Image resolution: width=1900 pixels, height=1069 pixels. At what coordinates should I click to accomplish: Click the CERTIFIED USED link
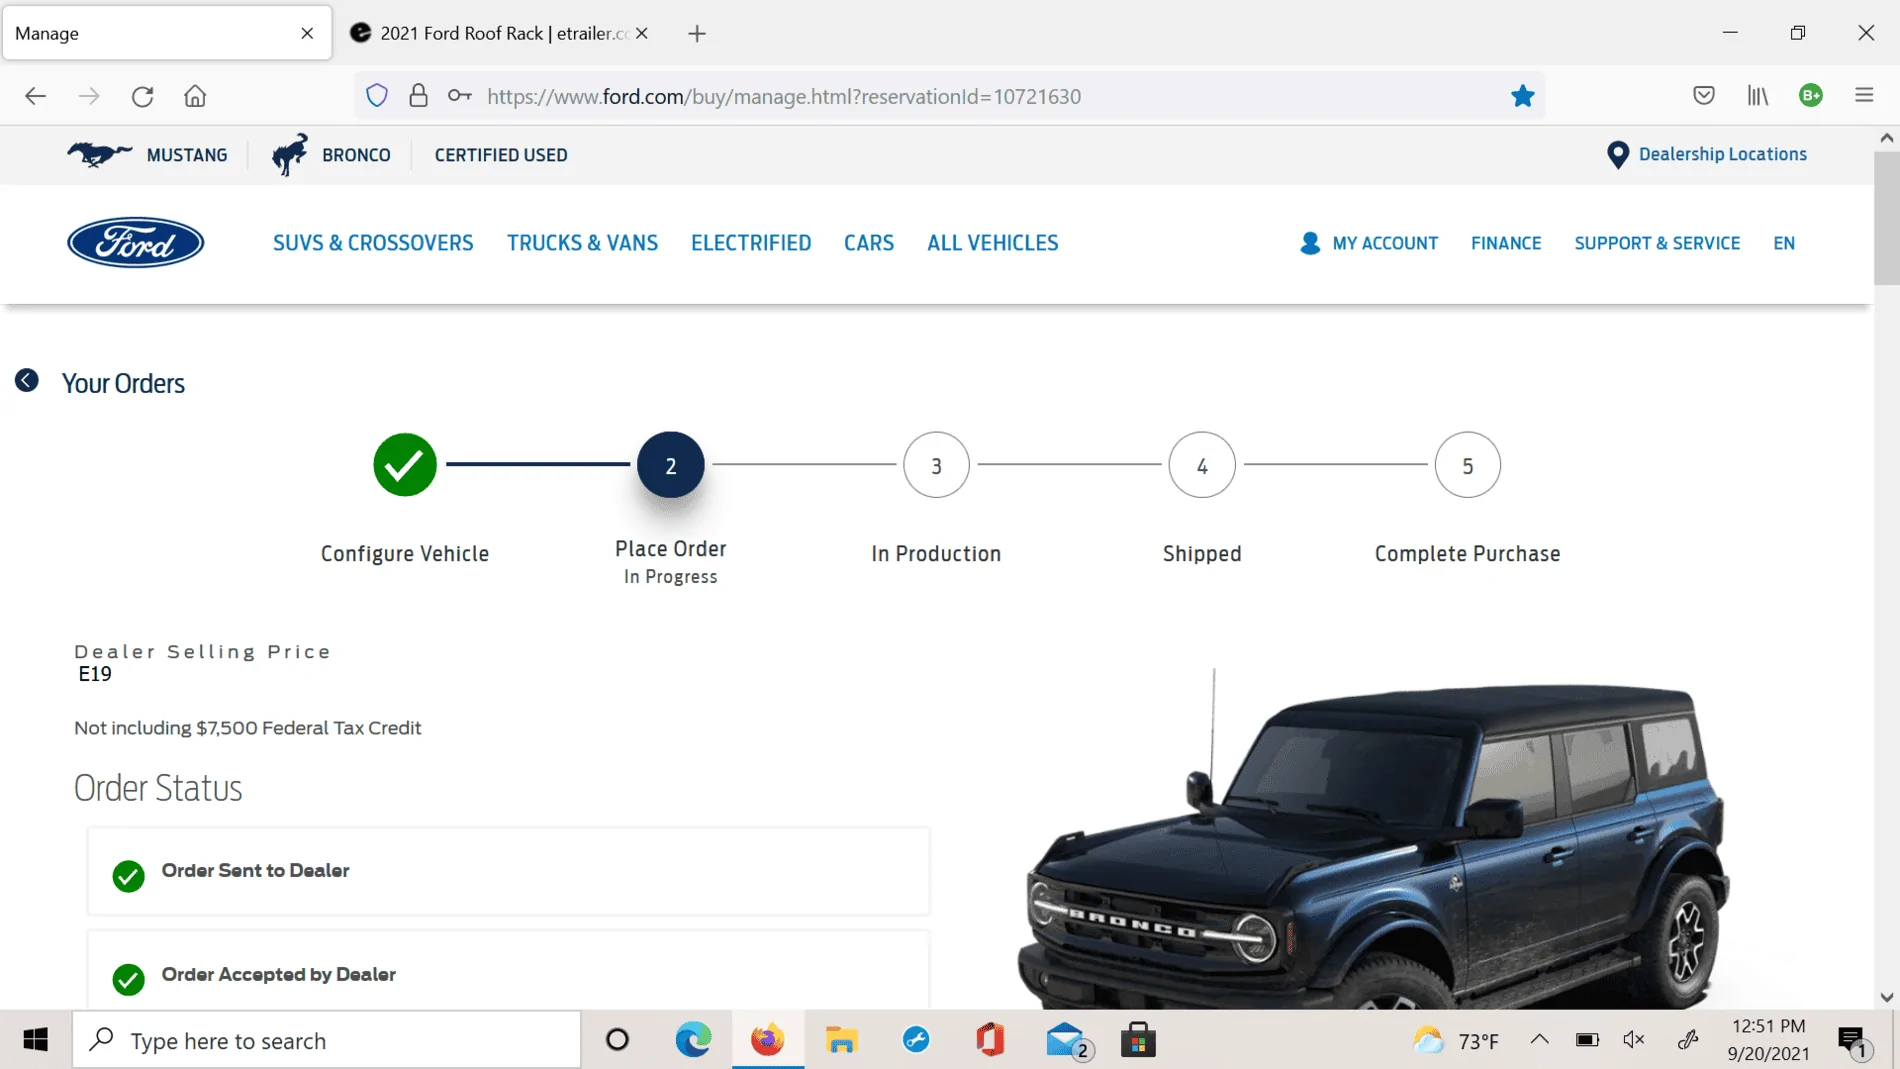pyautogui.click(x=501, y=155)
